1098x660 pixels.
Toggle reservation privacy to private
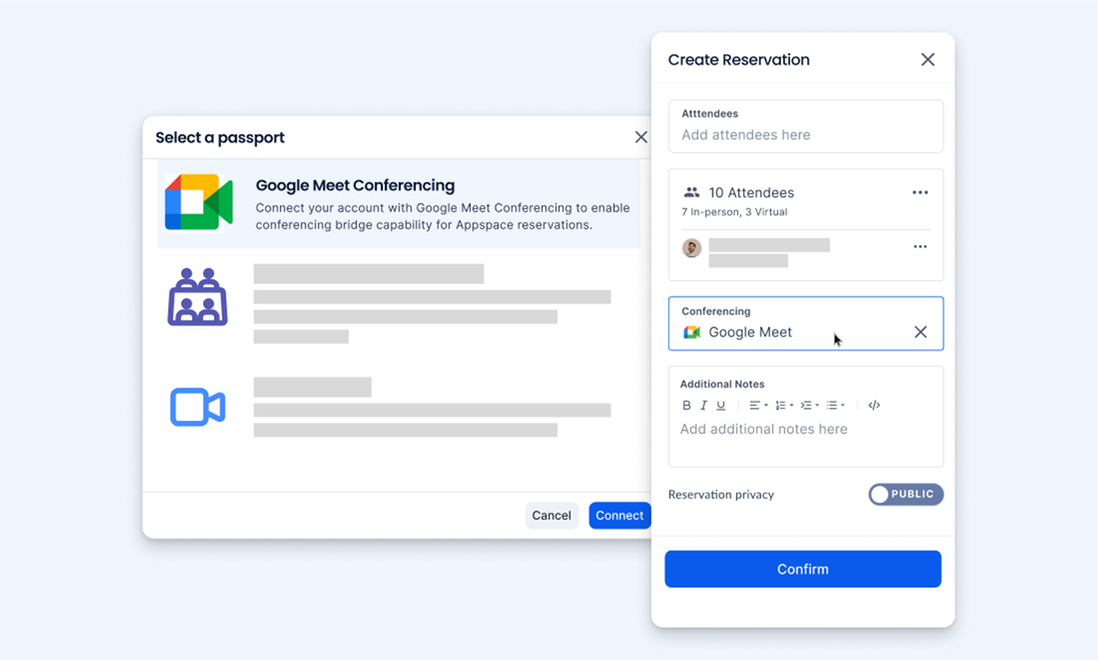tap(906, 494)
